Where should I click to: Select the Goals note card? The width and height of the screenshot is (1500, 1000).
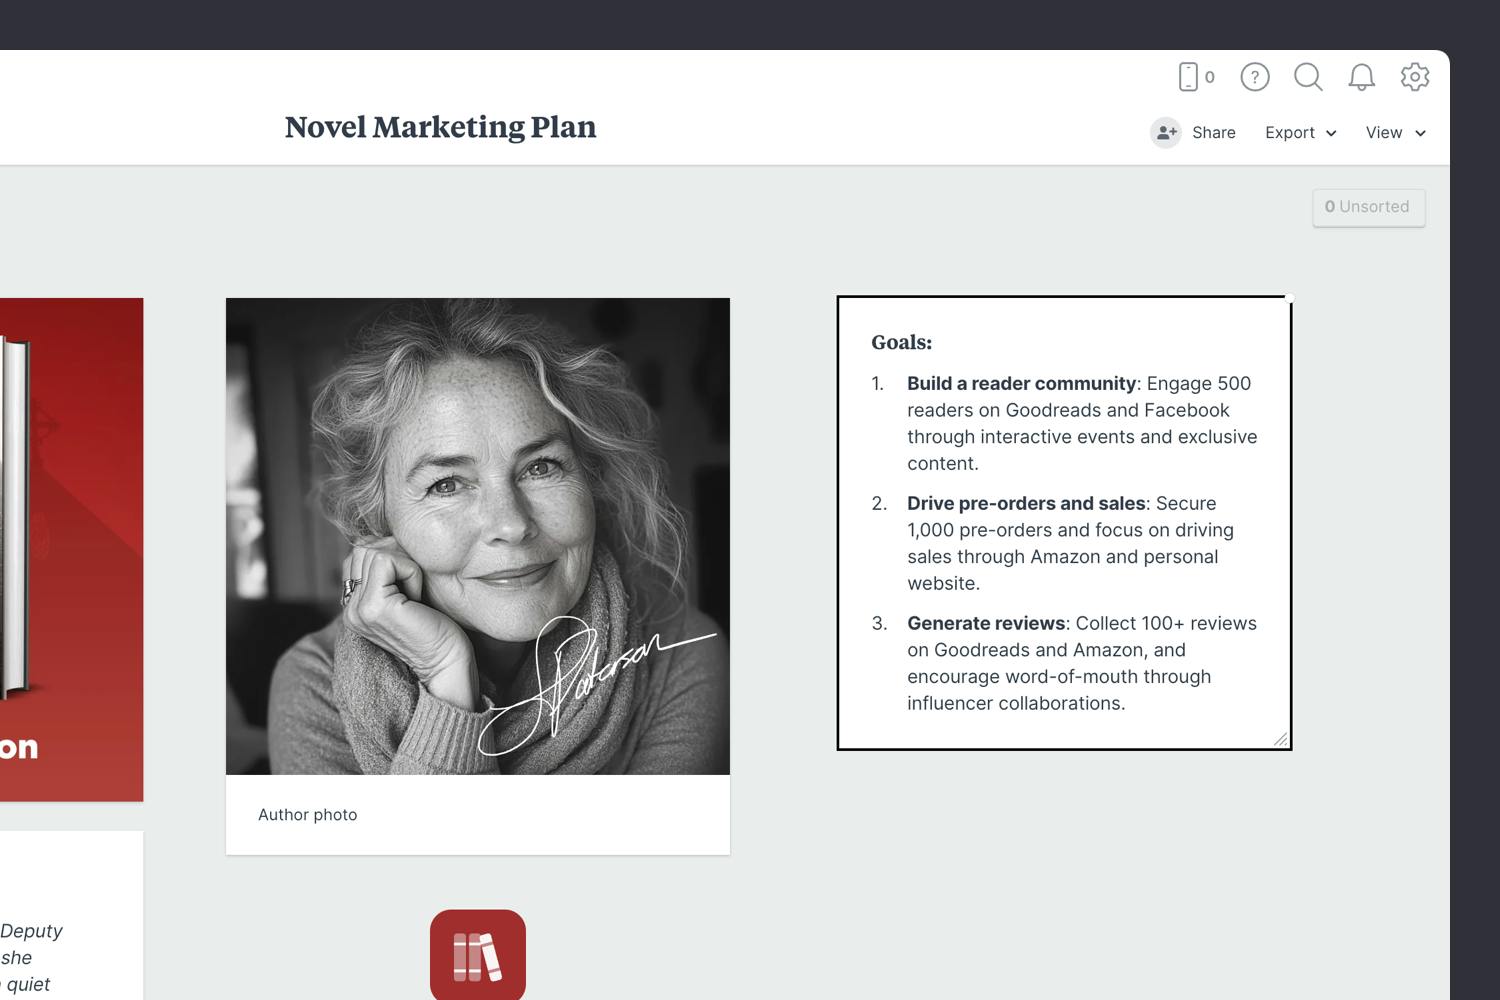[1063, 522]
